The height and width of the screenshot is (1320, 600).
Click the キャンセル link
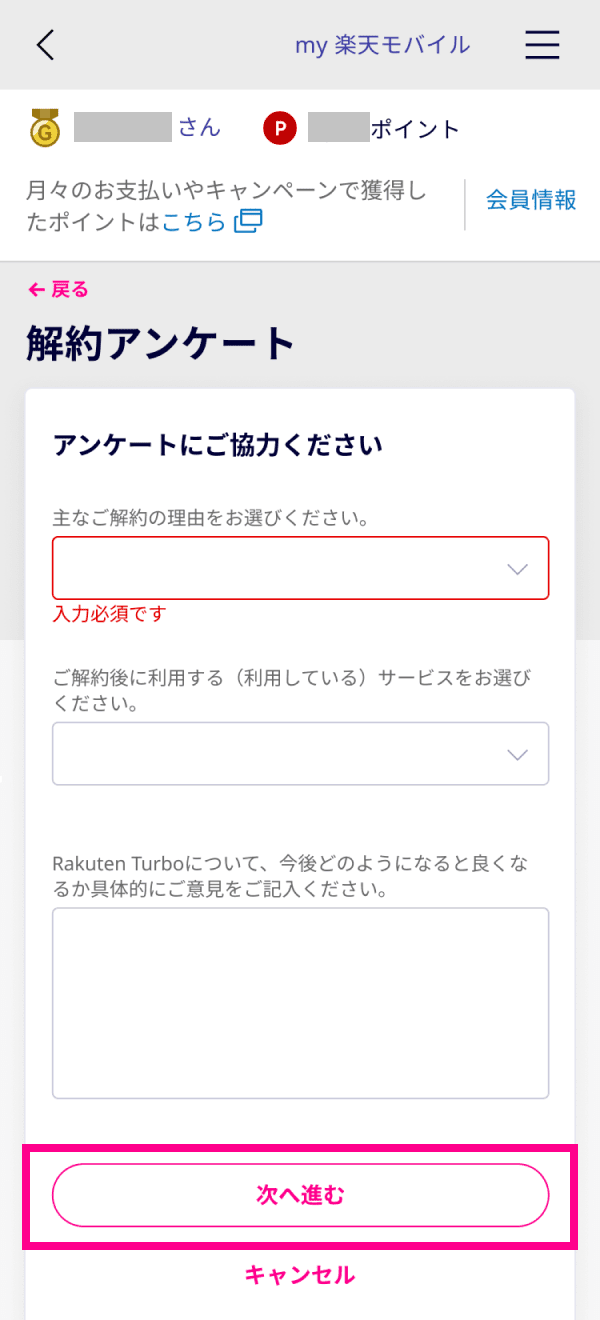click(300, 1275)
